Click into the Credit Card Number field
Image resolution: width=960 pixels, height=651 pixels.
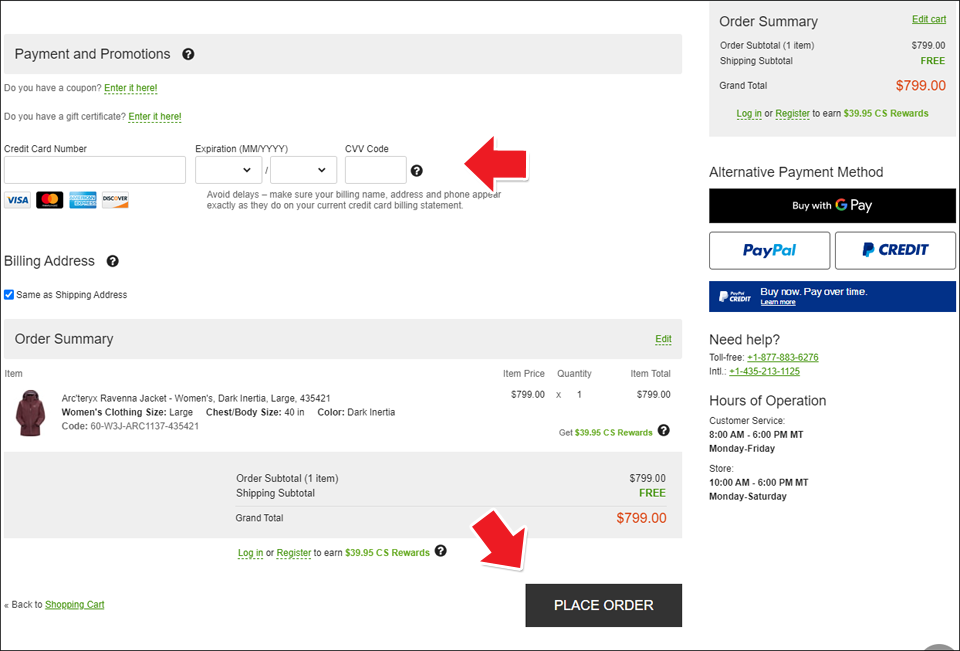(x=95, y=170)
